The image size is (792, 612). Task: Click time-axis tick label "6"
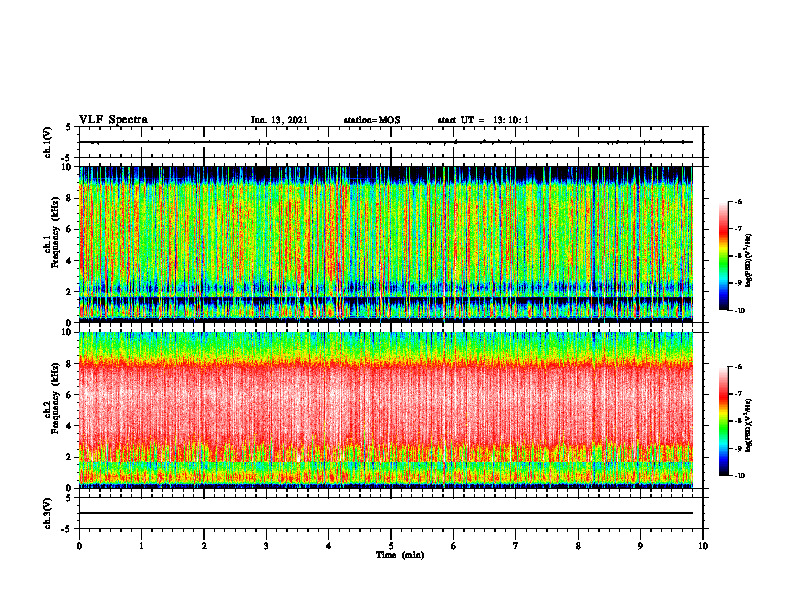point(454,546)
